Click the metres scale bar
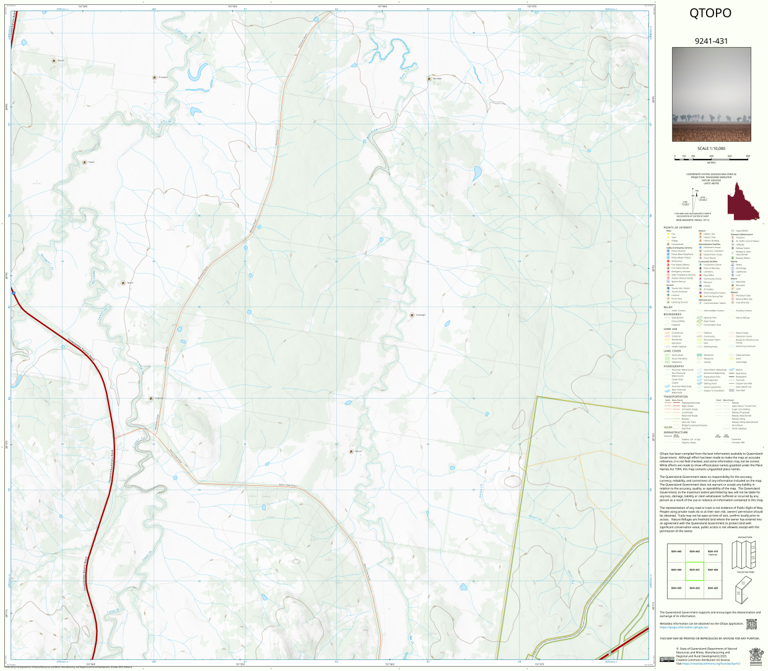 tap(711, 158)
